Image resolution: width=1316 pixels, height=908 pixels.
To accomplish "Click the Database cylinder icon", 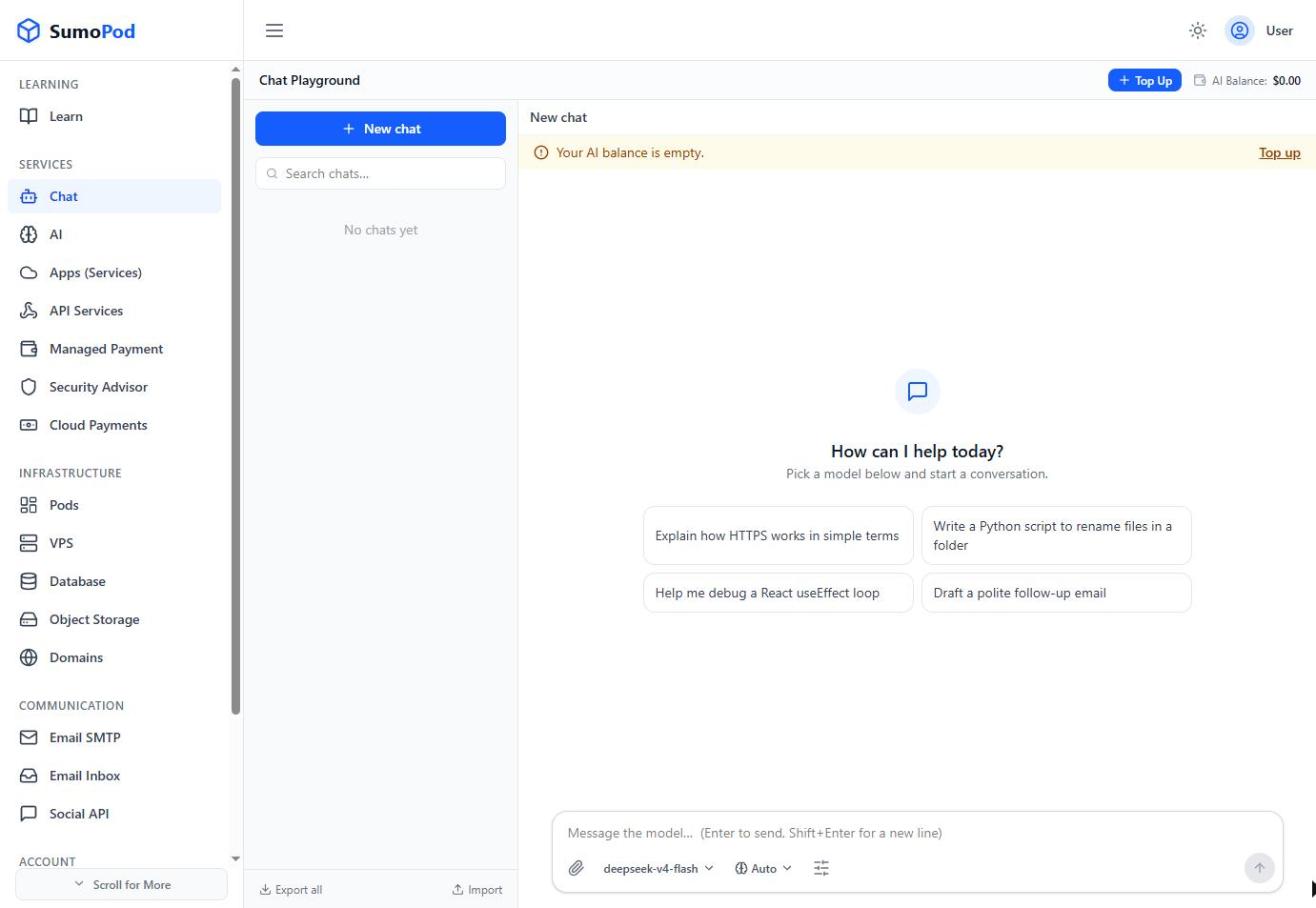I will 29,581.
